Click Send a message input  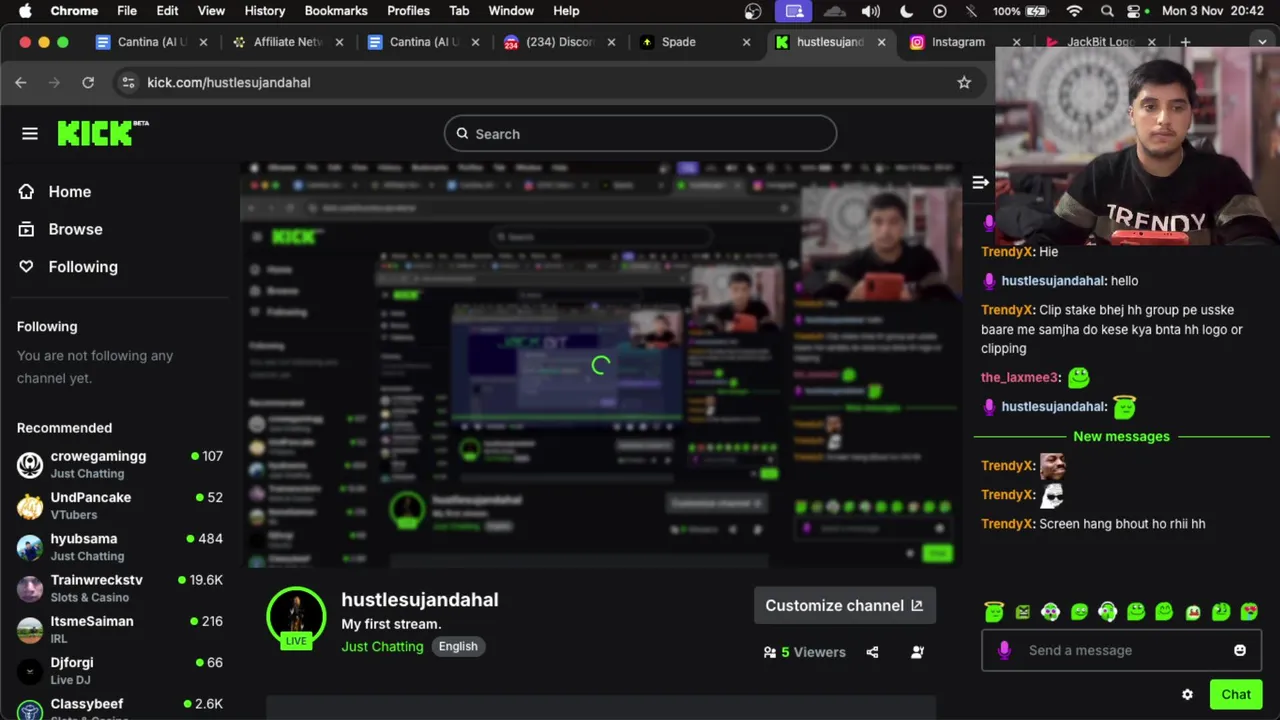(x=1121, y=650)
